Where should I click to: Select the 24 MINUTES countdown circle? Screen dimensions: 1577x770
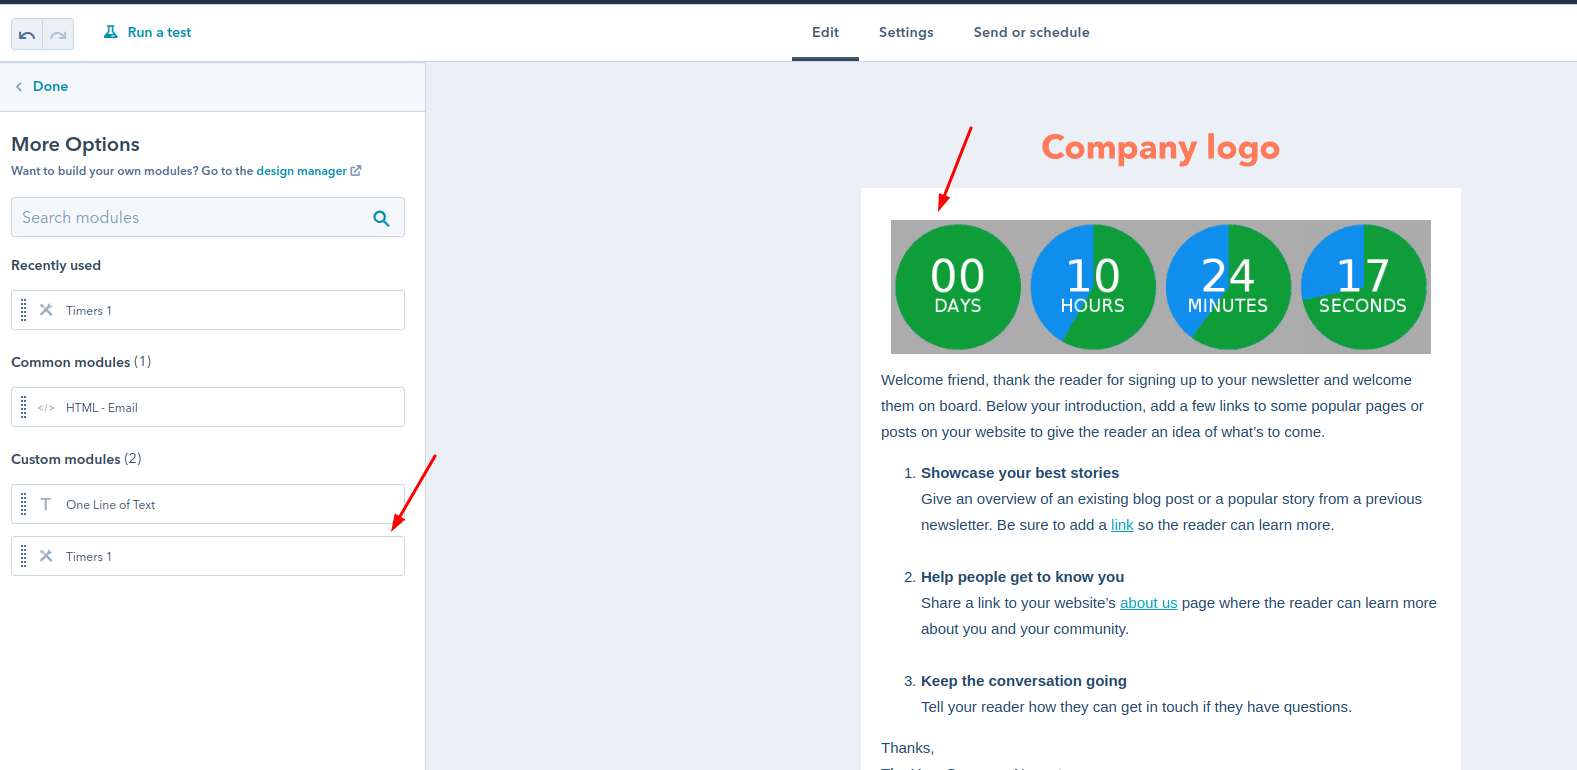click(x=1228, y=287)
